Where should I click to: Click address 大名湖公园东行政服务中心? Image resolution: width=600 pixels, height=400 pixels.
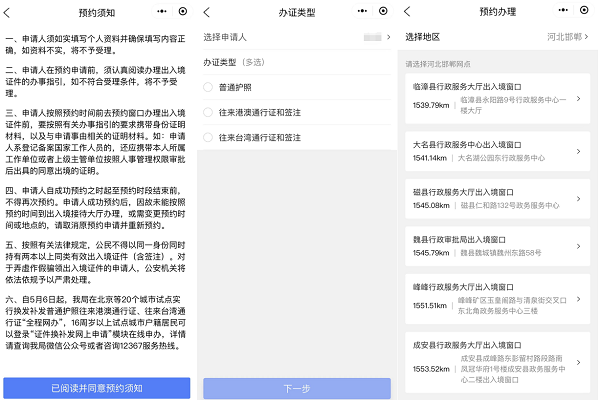coord(502,158)
